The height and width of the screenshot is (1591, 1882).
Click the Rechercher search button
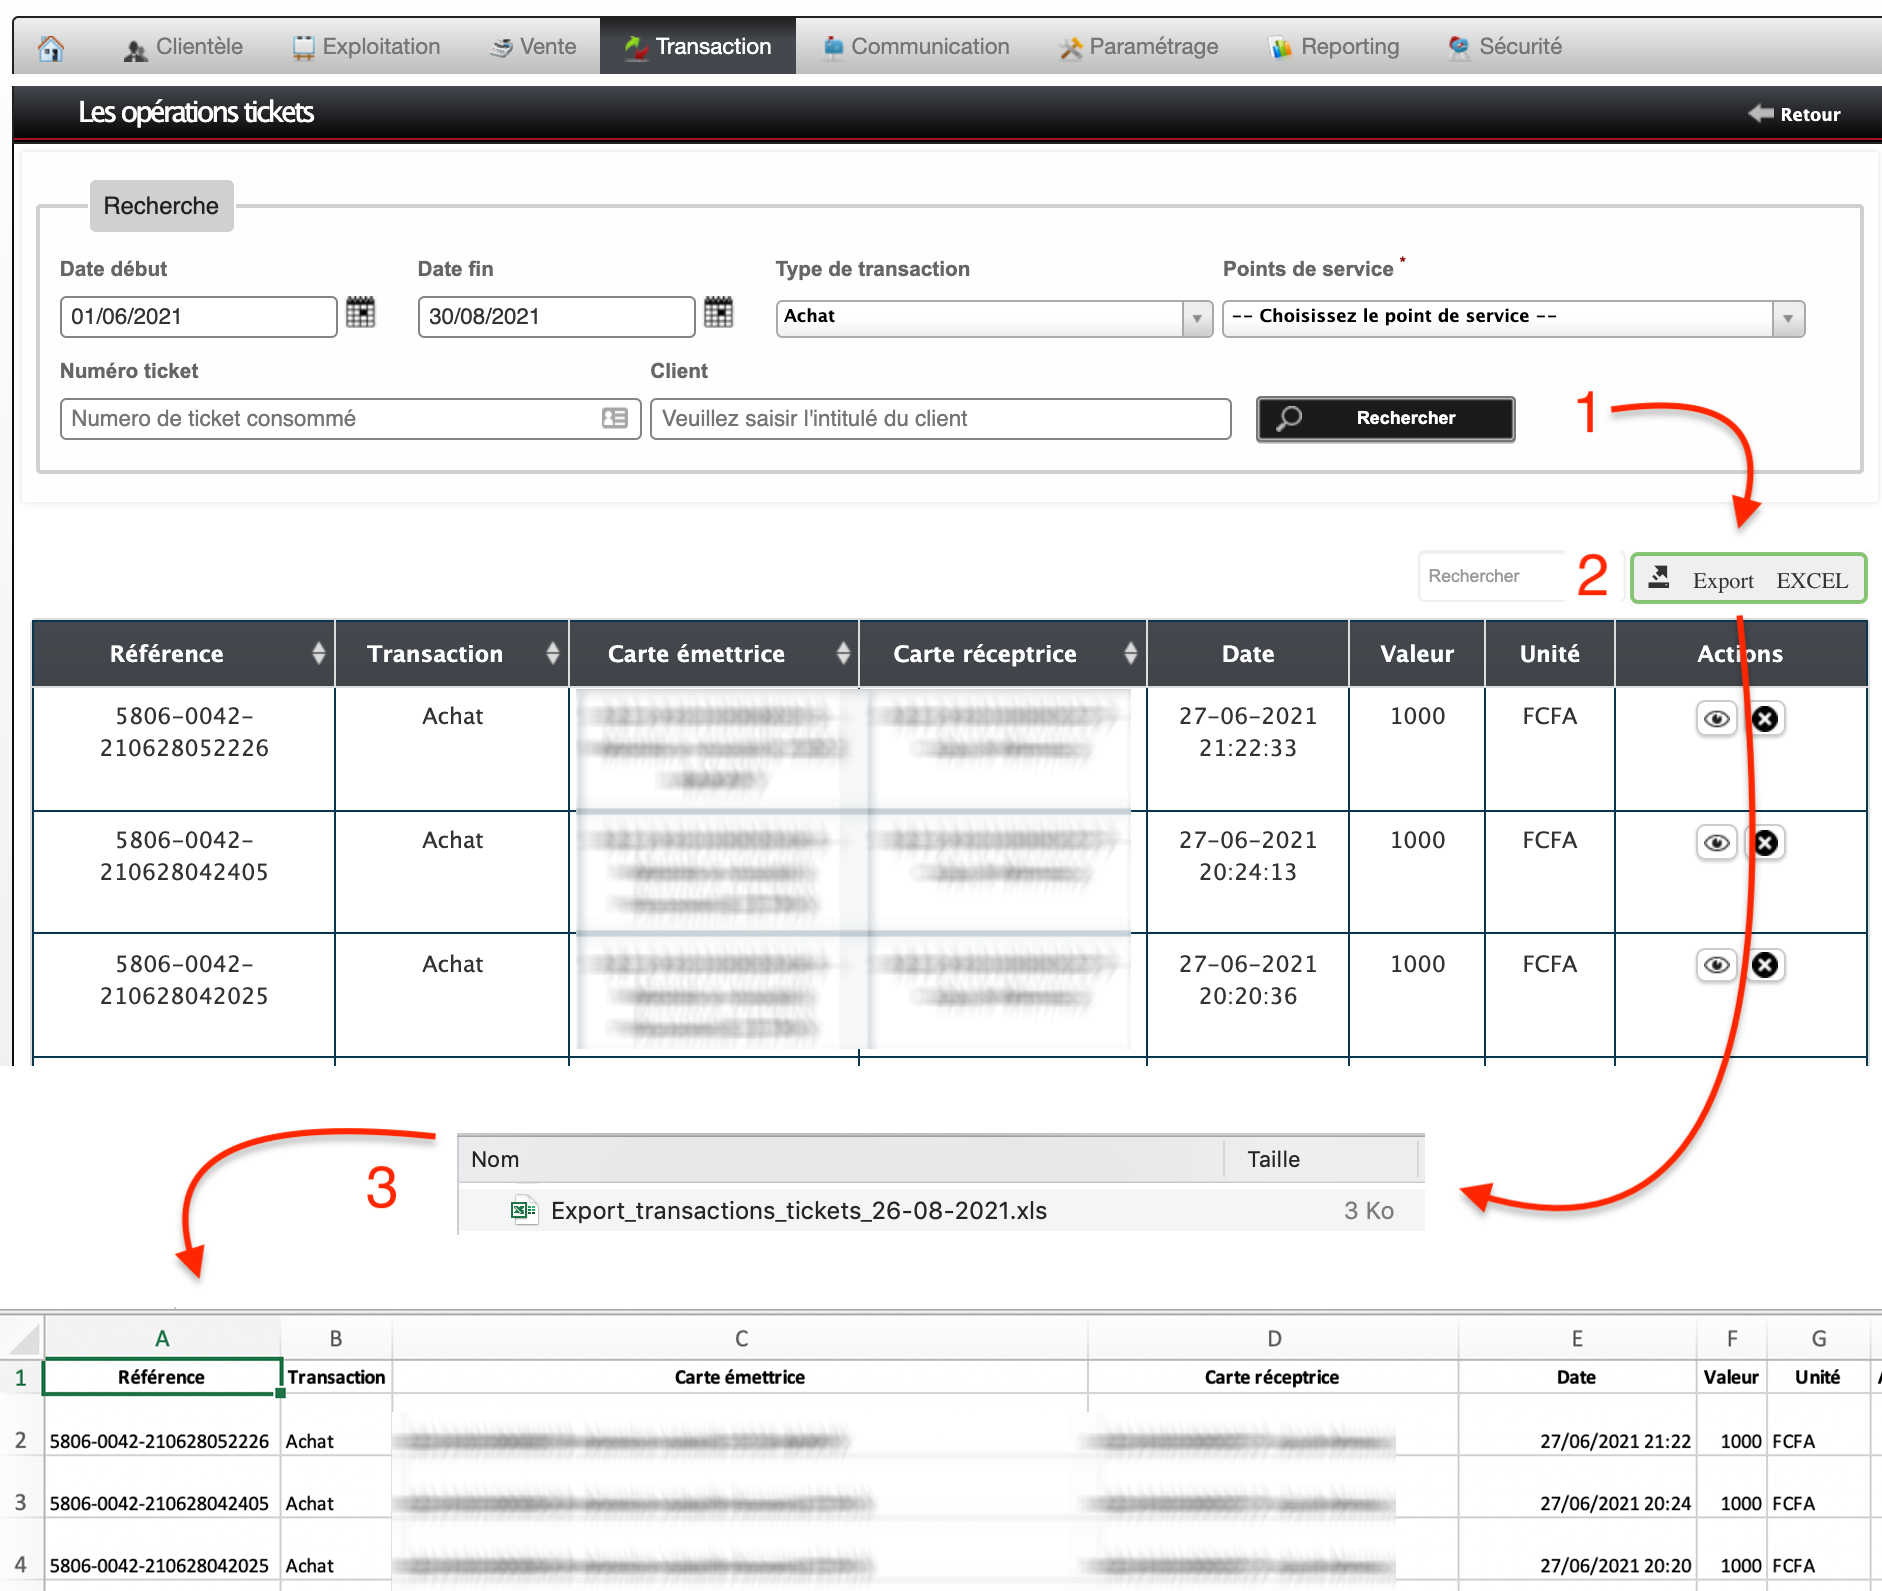(x=1385, y=418)
